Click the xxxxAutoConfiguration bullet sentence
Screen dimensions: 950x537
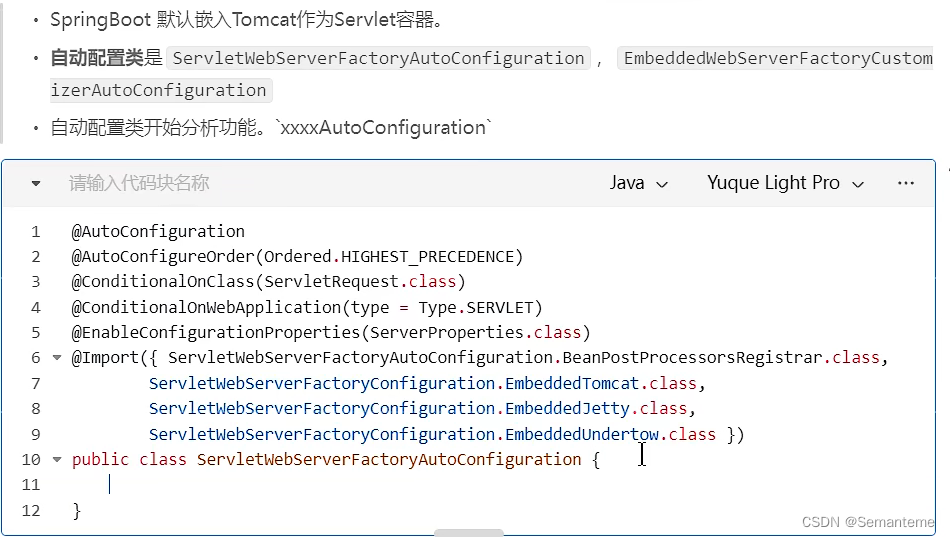tap(271, 128)
